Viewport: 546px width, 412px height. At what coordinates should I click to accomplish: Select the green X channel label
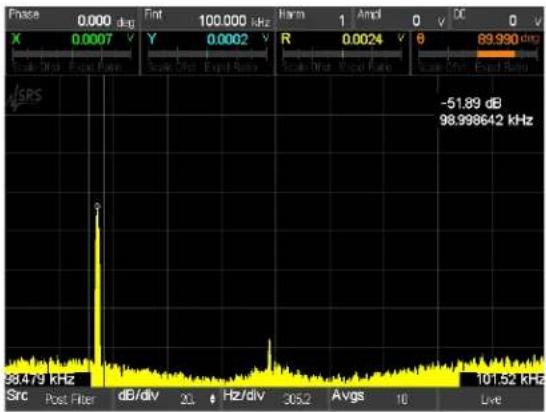pyautogui.click(x=16, y=39)
